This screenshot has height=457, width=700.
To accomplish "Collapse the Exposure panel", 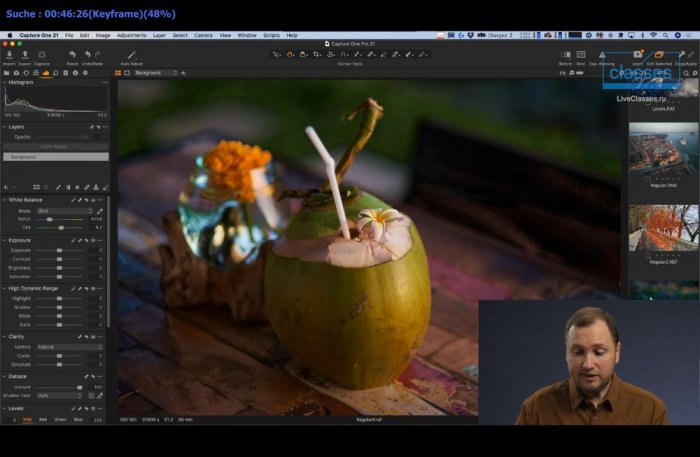I will pyautogui.click(x=4, y=240).
